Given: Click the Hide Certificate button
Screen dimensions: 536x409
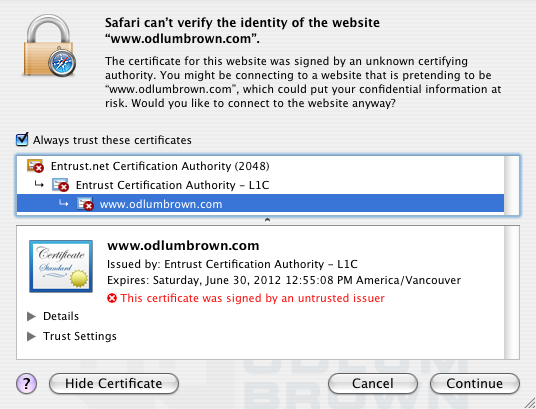Looking at the screenshot, I should 114,383.
